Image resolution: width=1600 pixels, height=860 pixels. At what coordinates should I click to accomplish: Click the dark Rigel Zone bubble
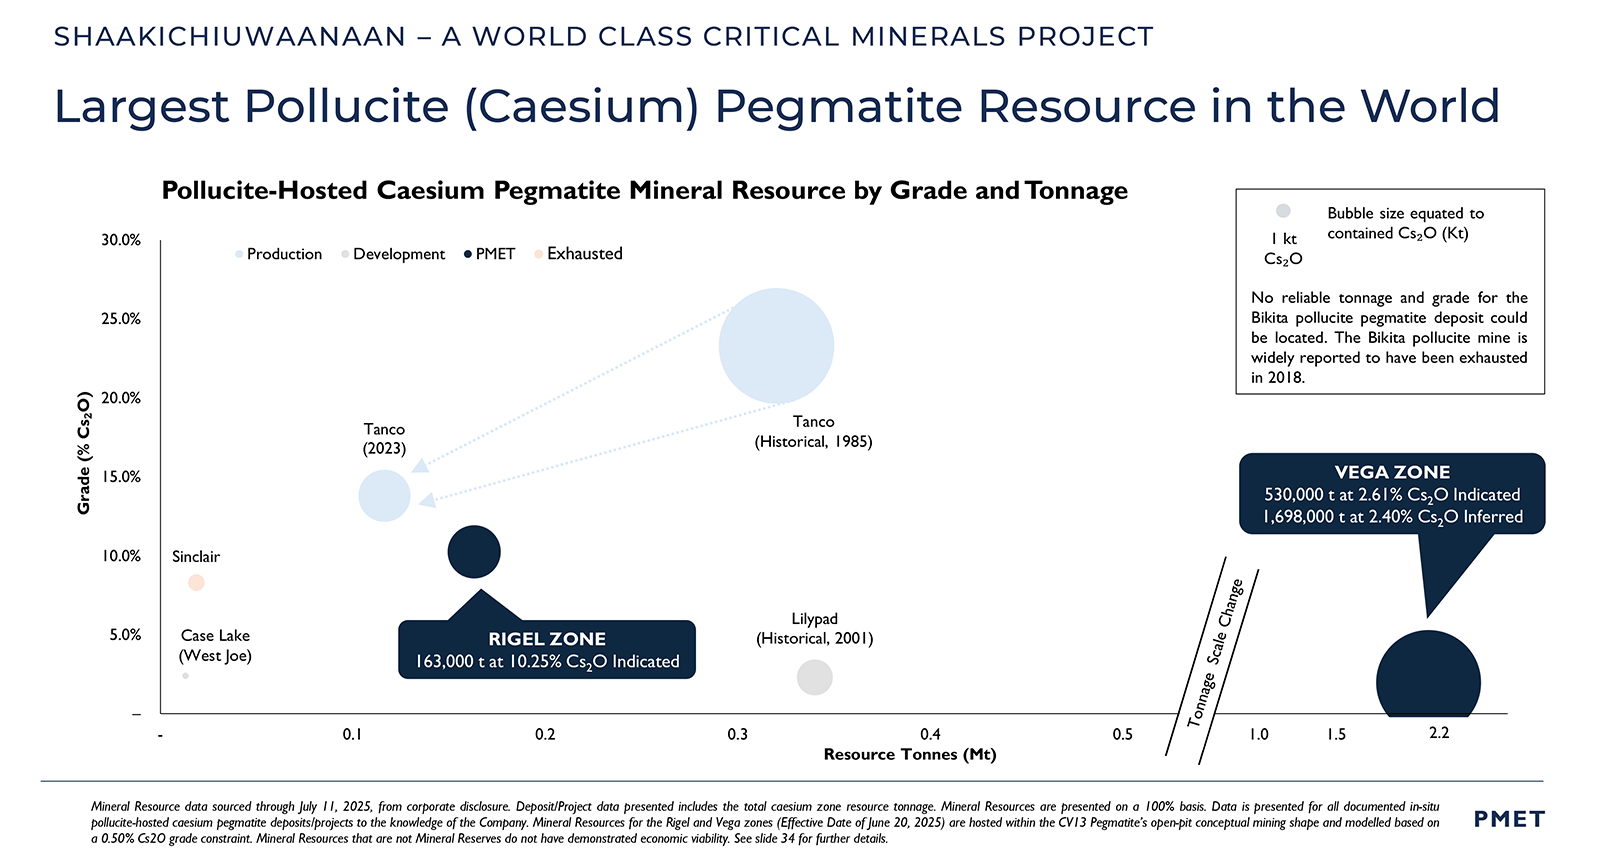474,551
